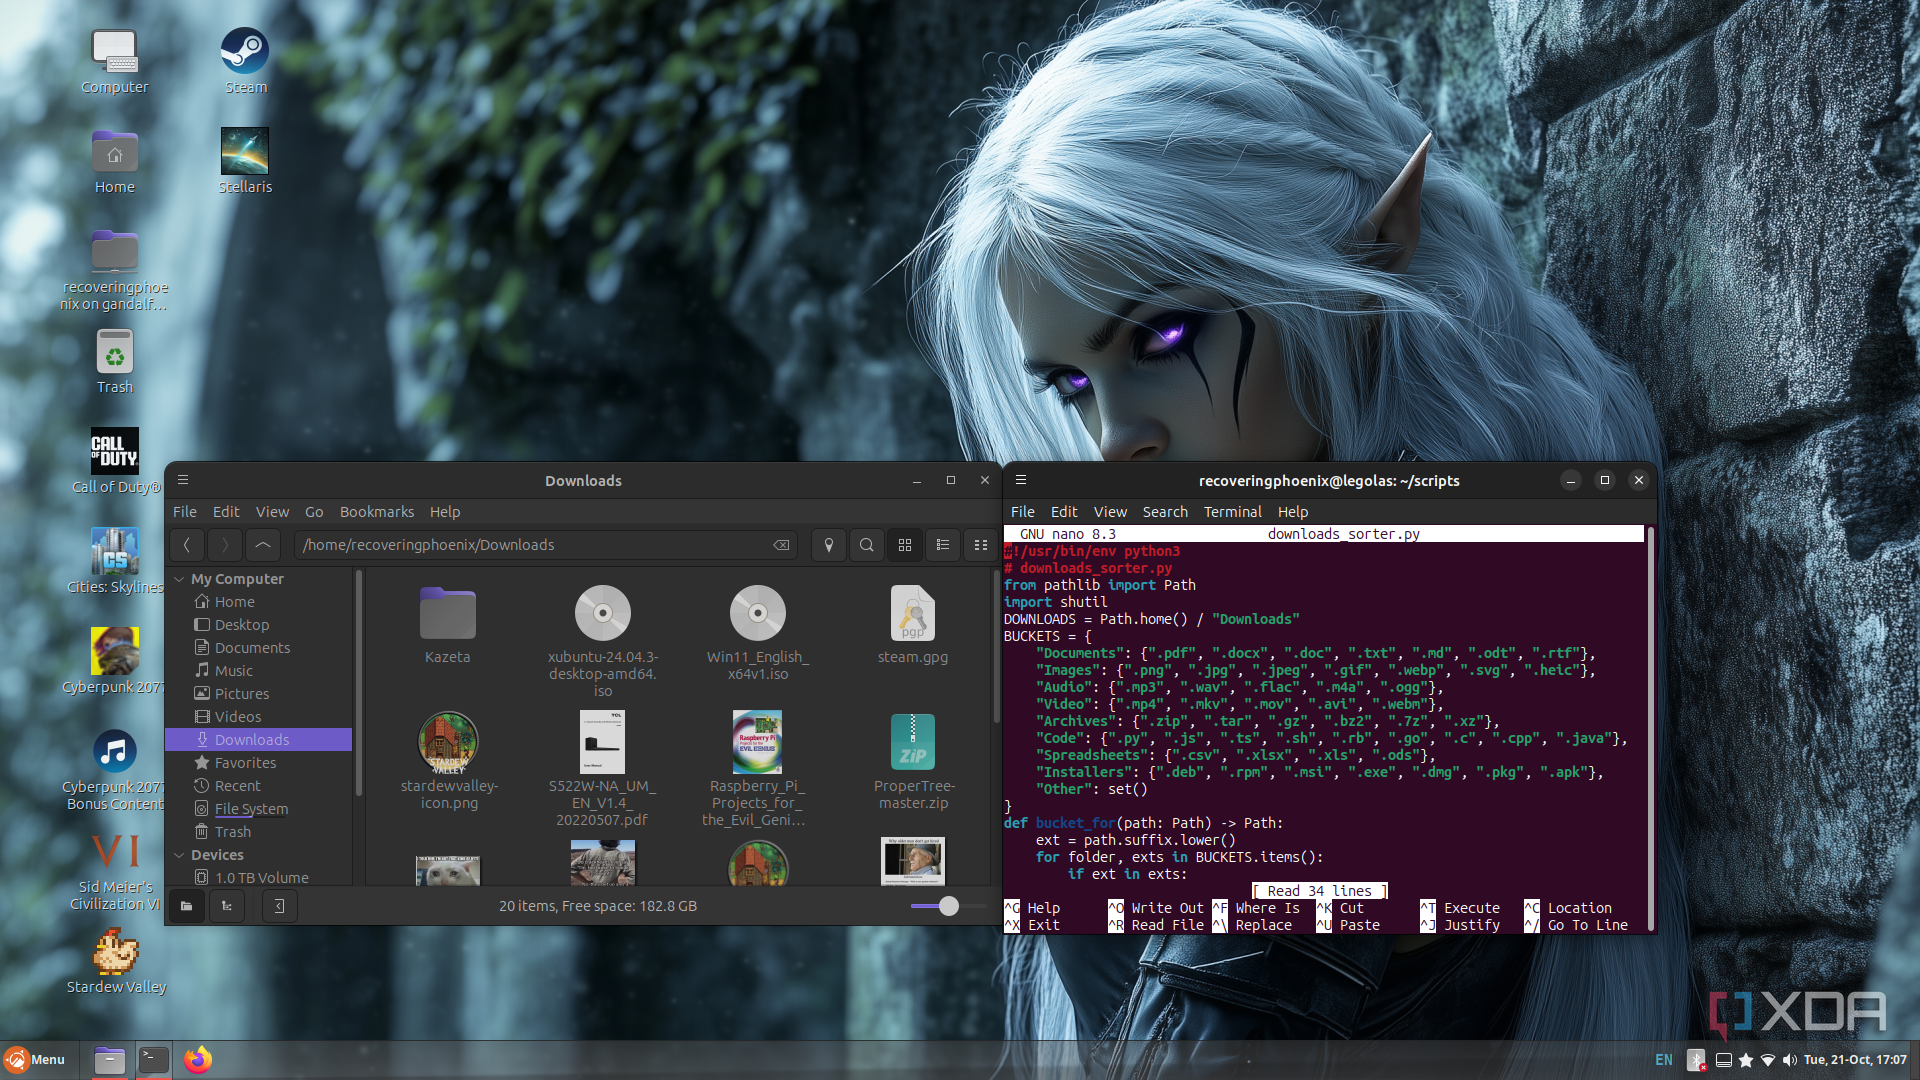
Task: Launch Firefox from the taskbar
Action: 198,1060
